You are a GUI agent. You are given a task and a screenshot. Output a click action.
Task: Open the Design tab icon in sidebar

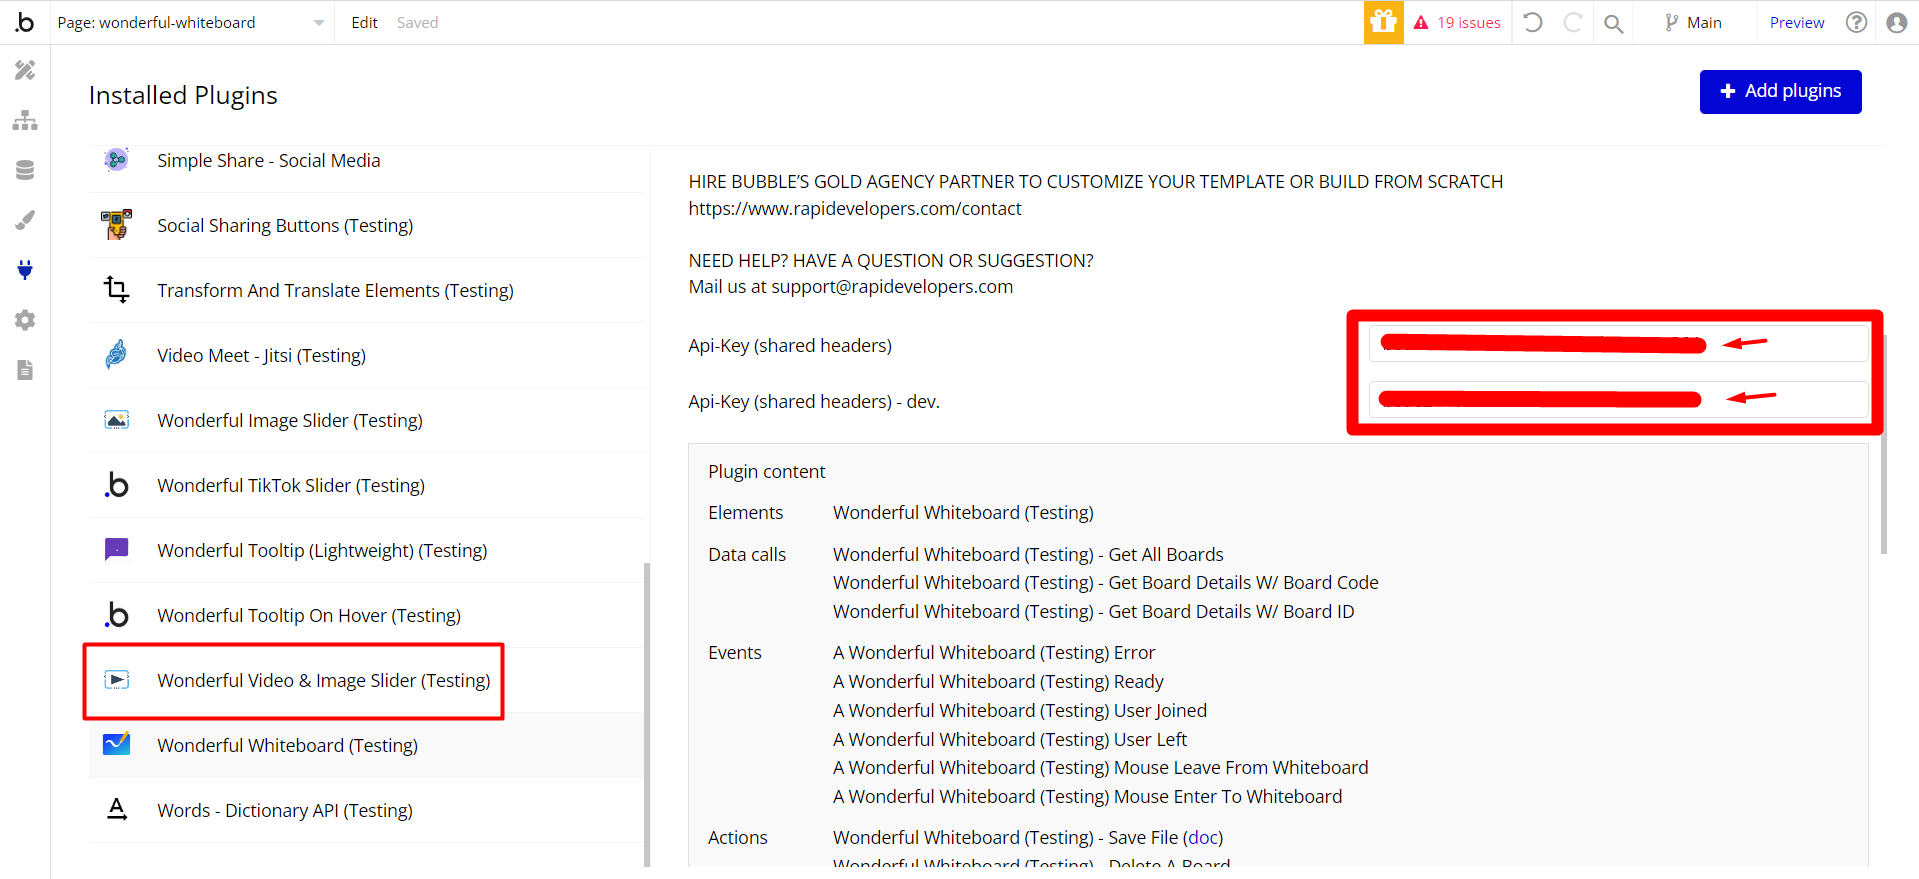(x=25, y=70)
